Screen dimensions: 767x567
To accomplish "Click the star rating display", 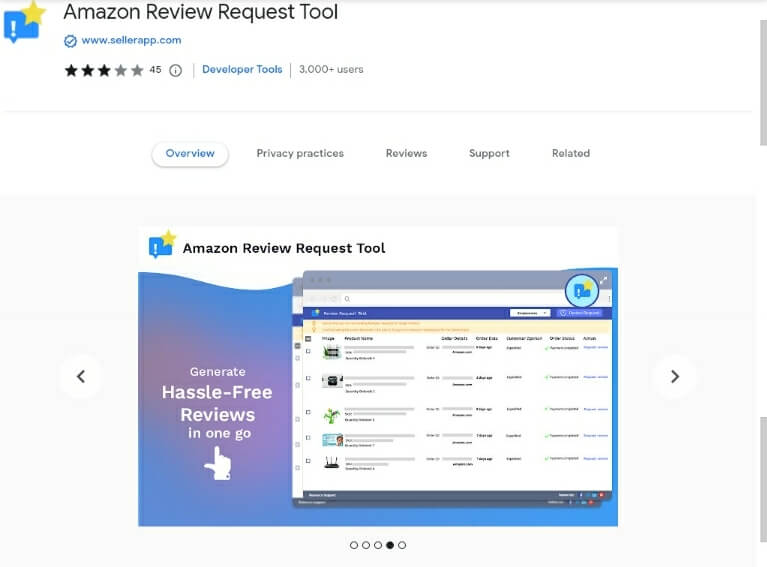I will click(104, 70).
